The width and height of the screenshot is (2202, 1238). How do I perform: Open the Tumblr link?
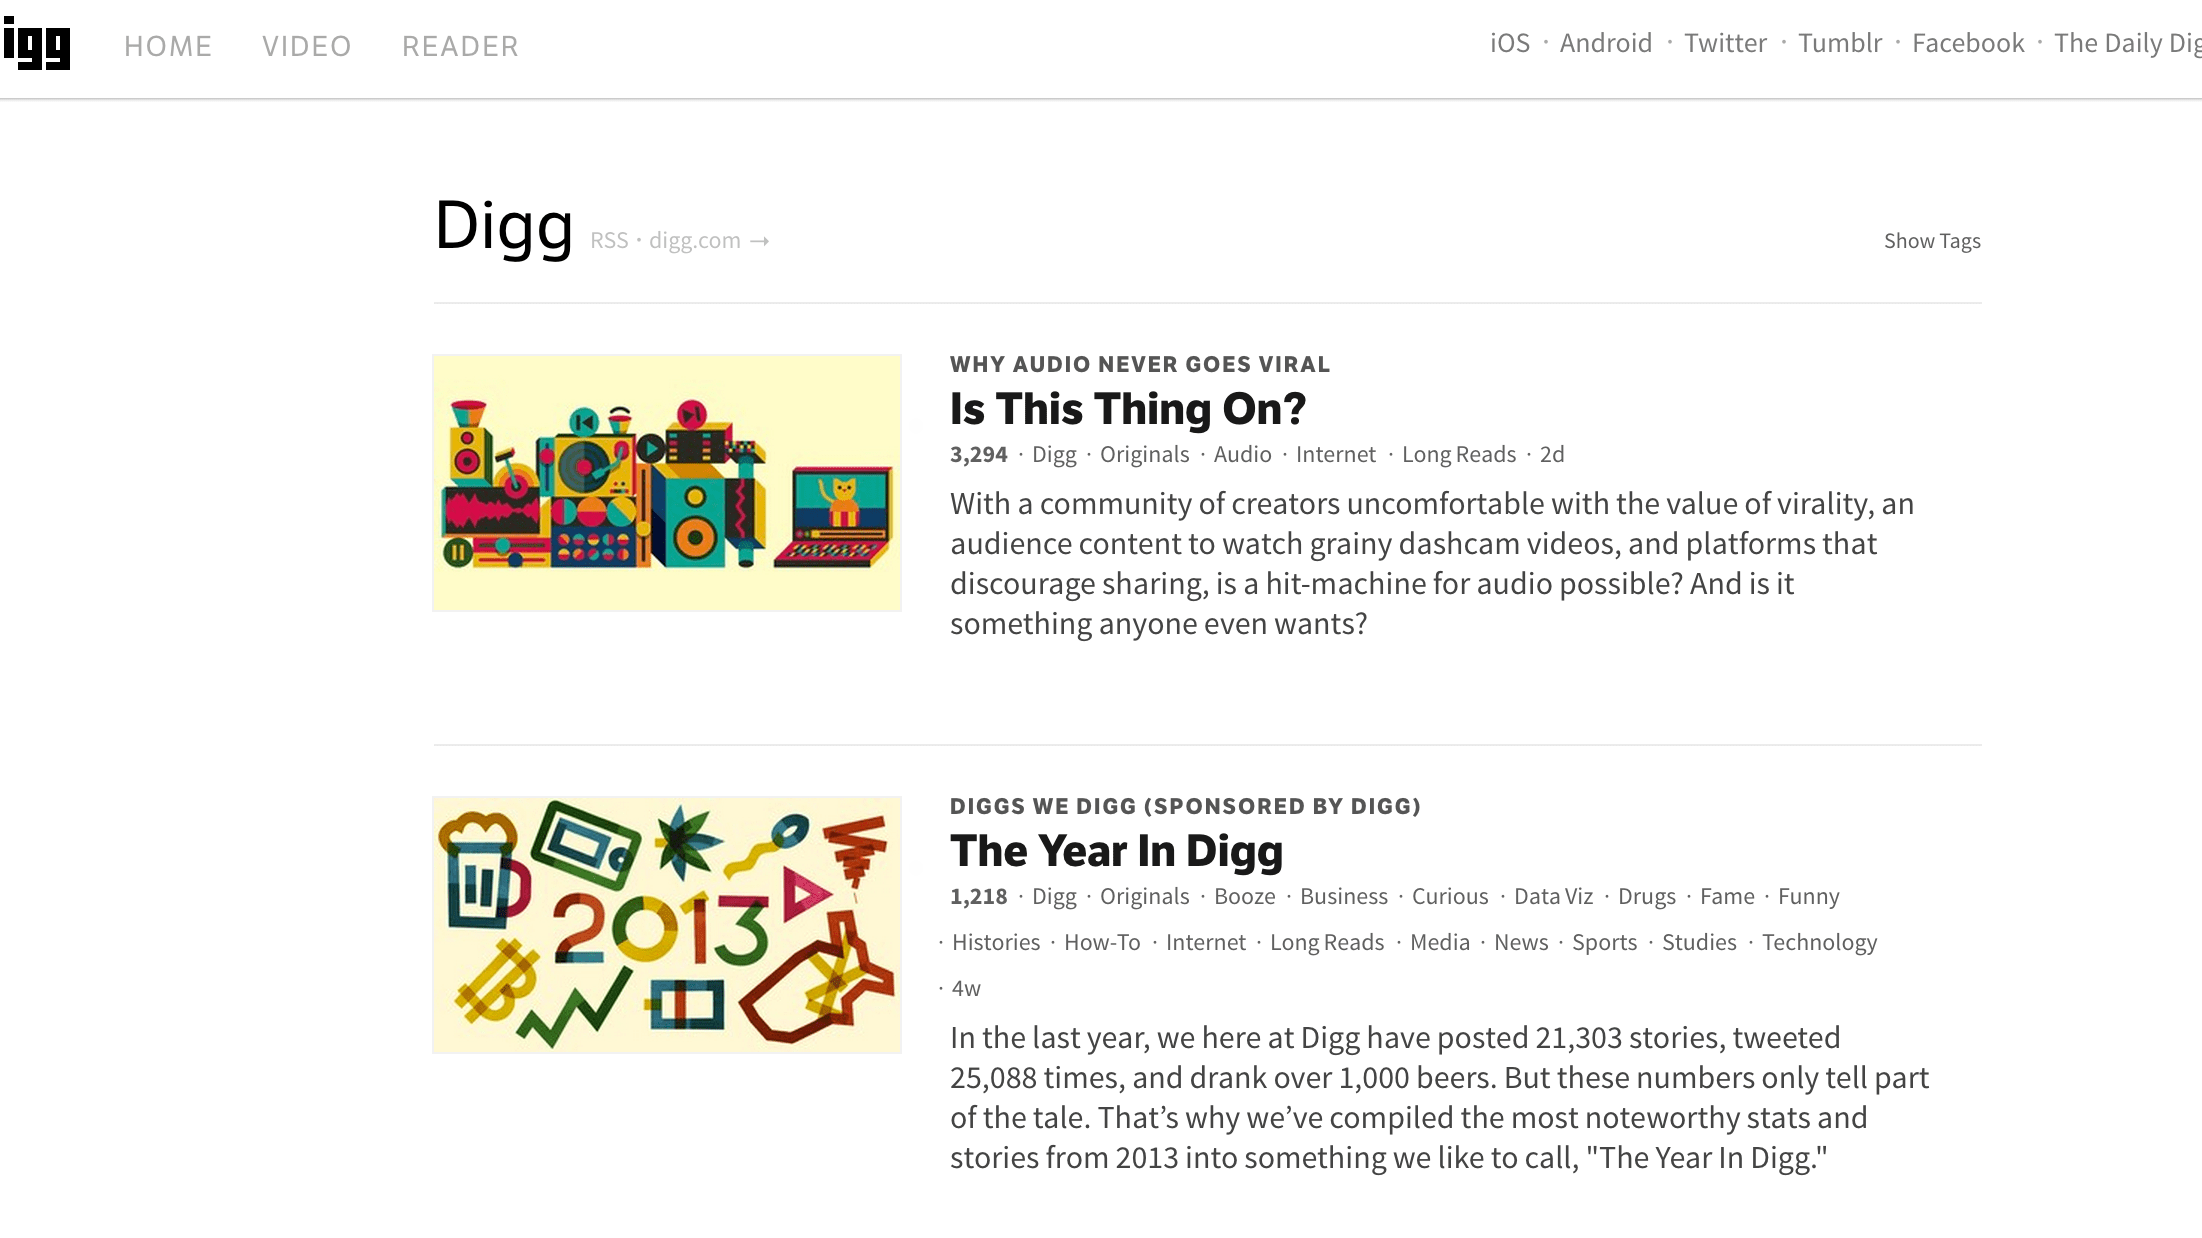coord(1840,43)
